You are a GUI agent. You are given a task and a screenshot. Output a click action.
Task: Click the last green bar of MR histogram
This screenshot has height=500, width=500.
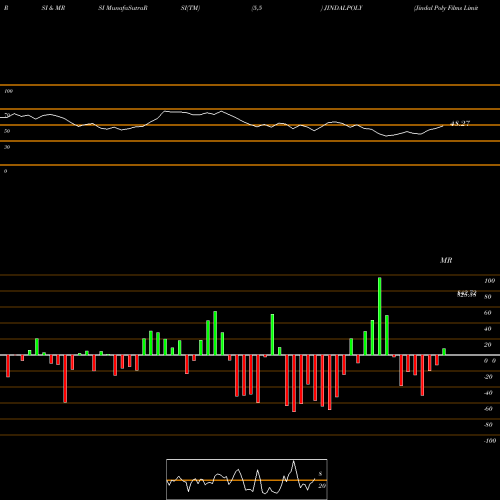click(444, 352)
